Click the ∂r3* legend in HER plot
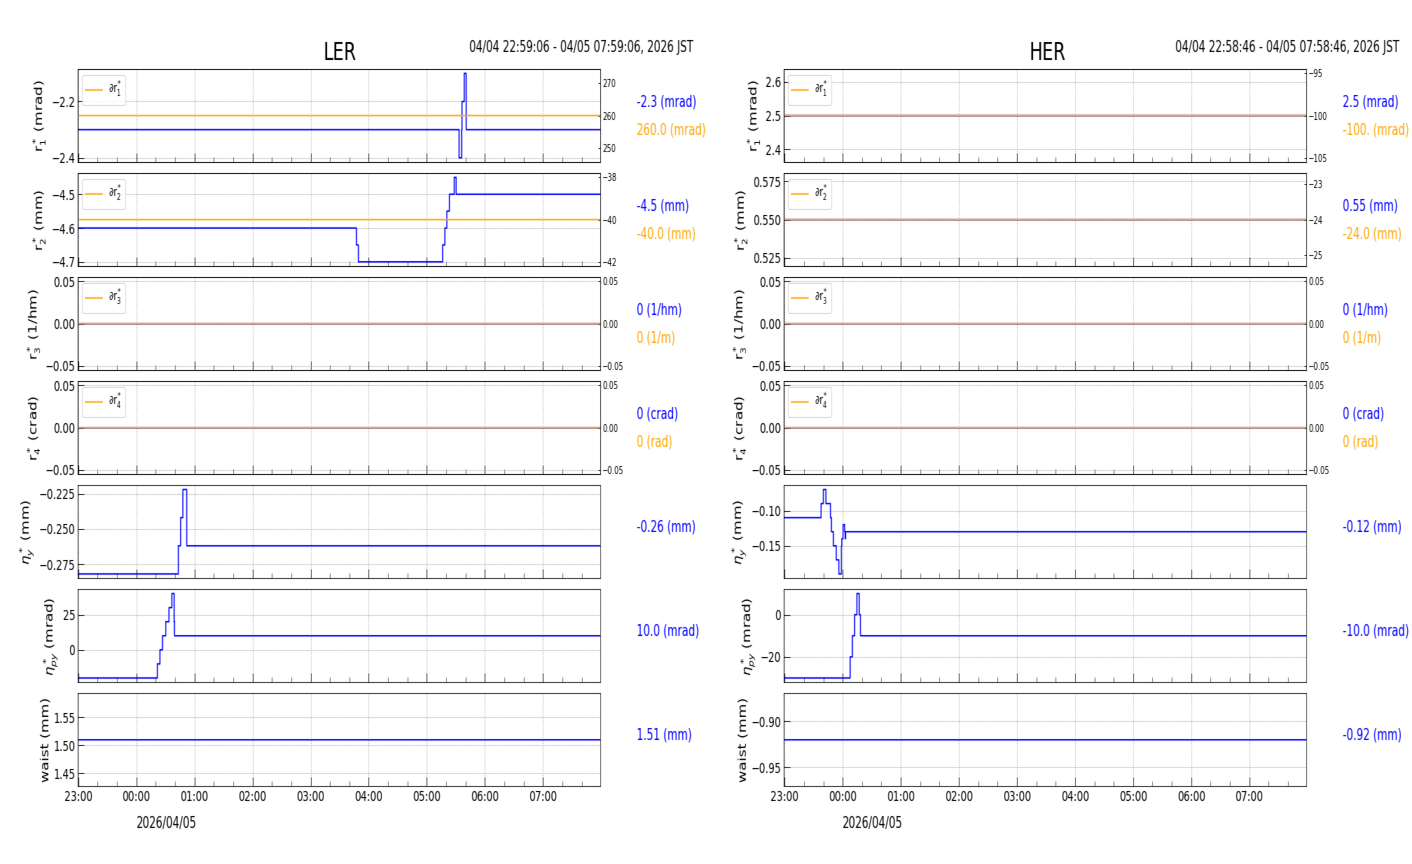This screenshot has height=864, width=1412. click(810, 298)
